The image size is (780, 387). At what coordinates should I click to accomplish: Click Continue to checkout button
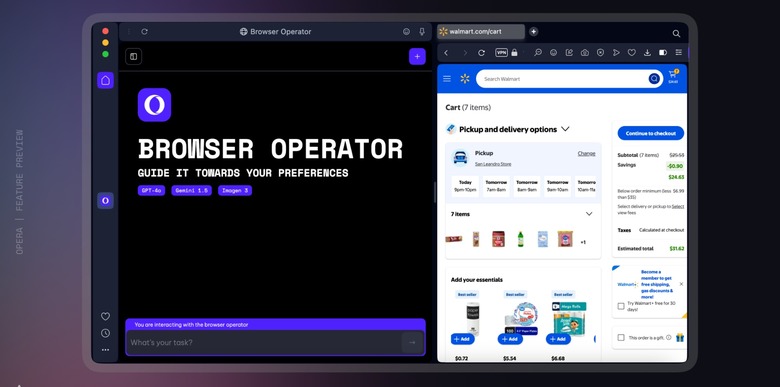pos(651,133)
